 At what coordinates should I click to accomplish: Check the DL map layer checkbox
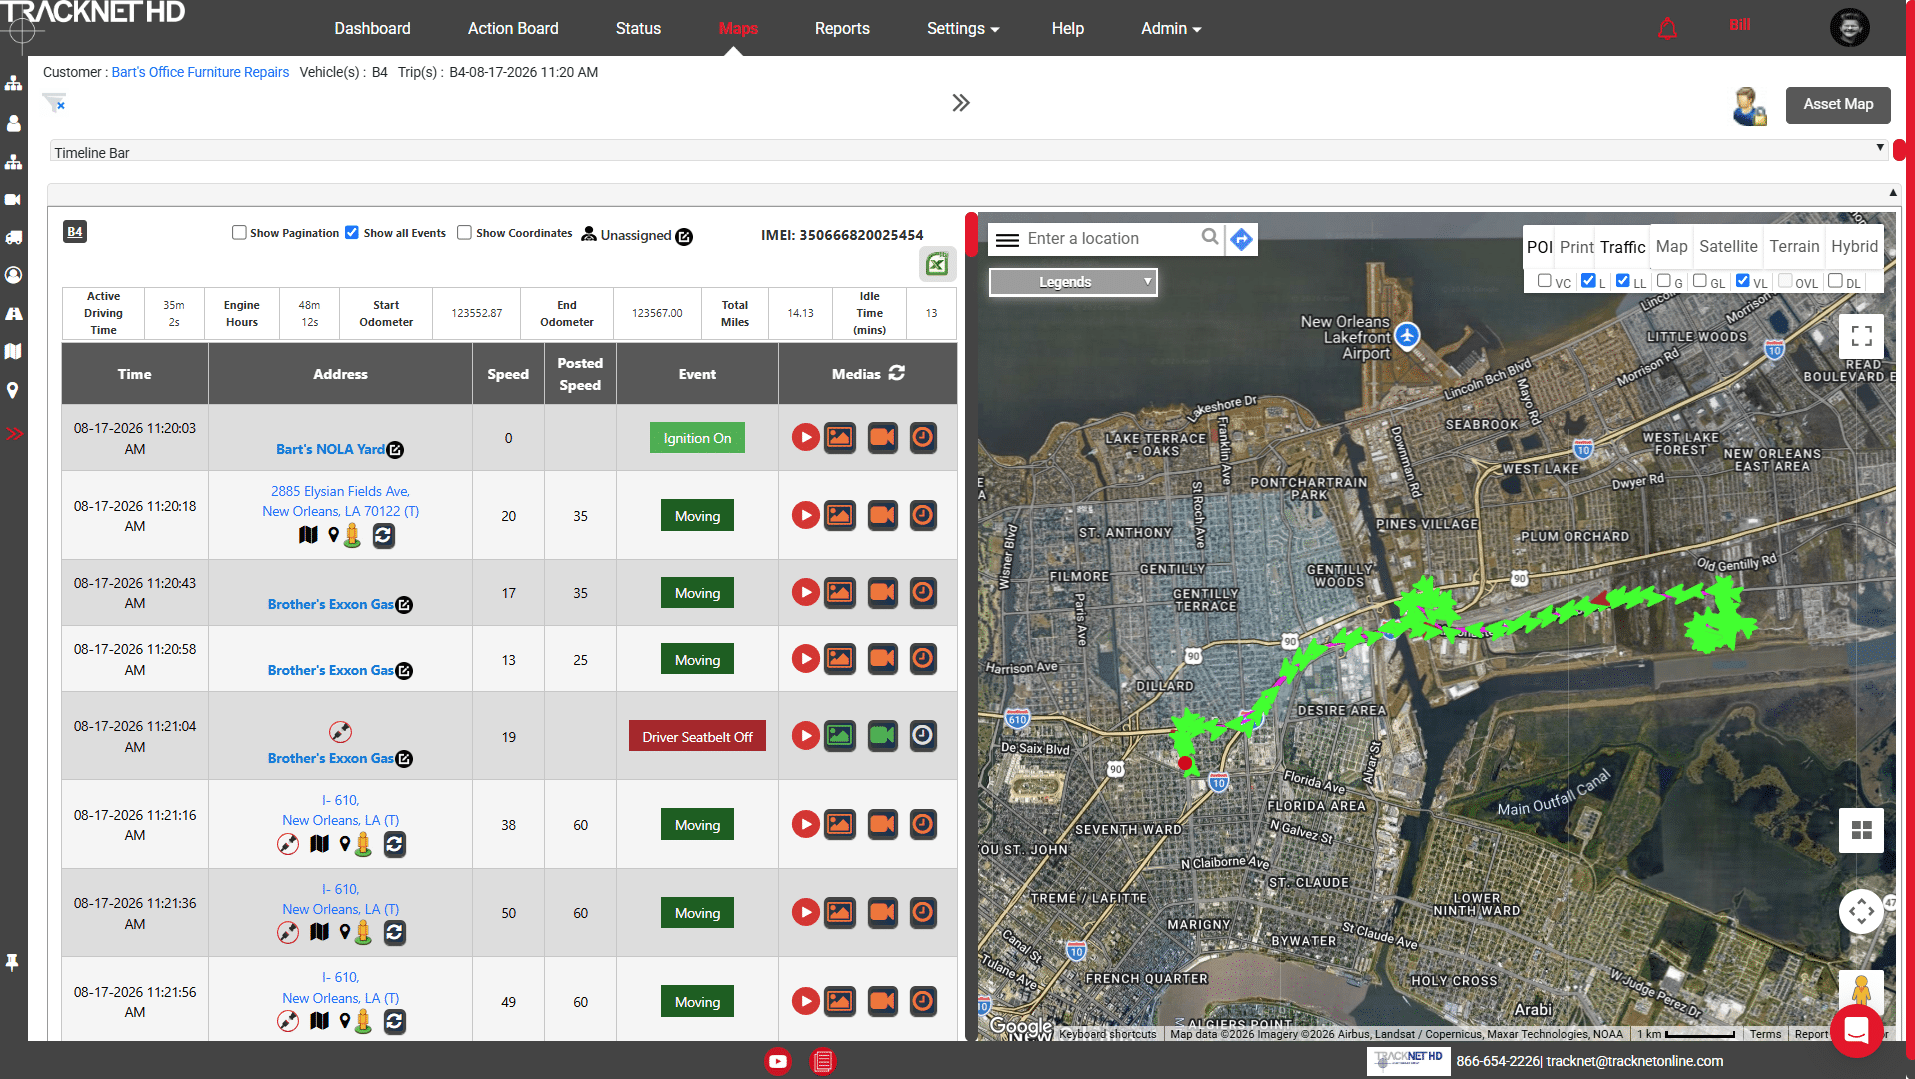tap(1835, 281)
